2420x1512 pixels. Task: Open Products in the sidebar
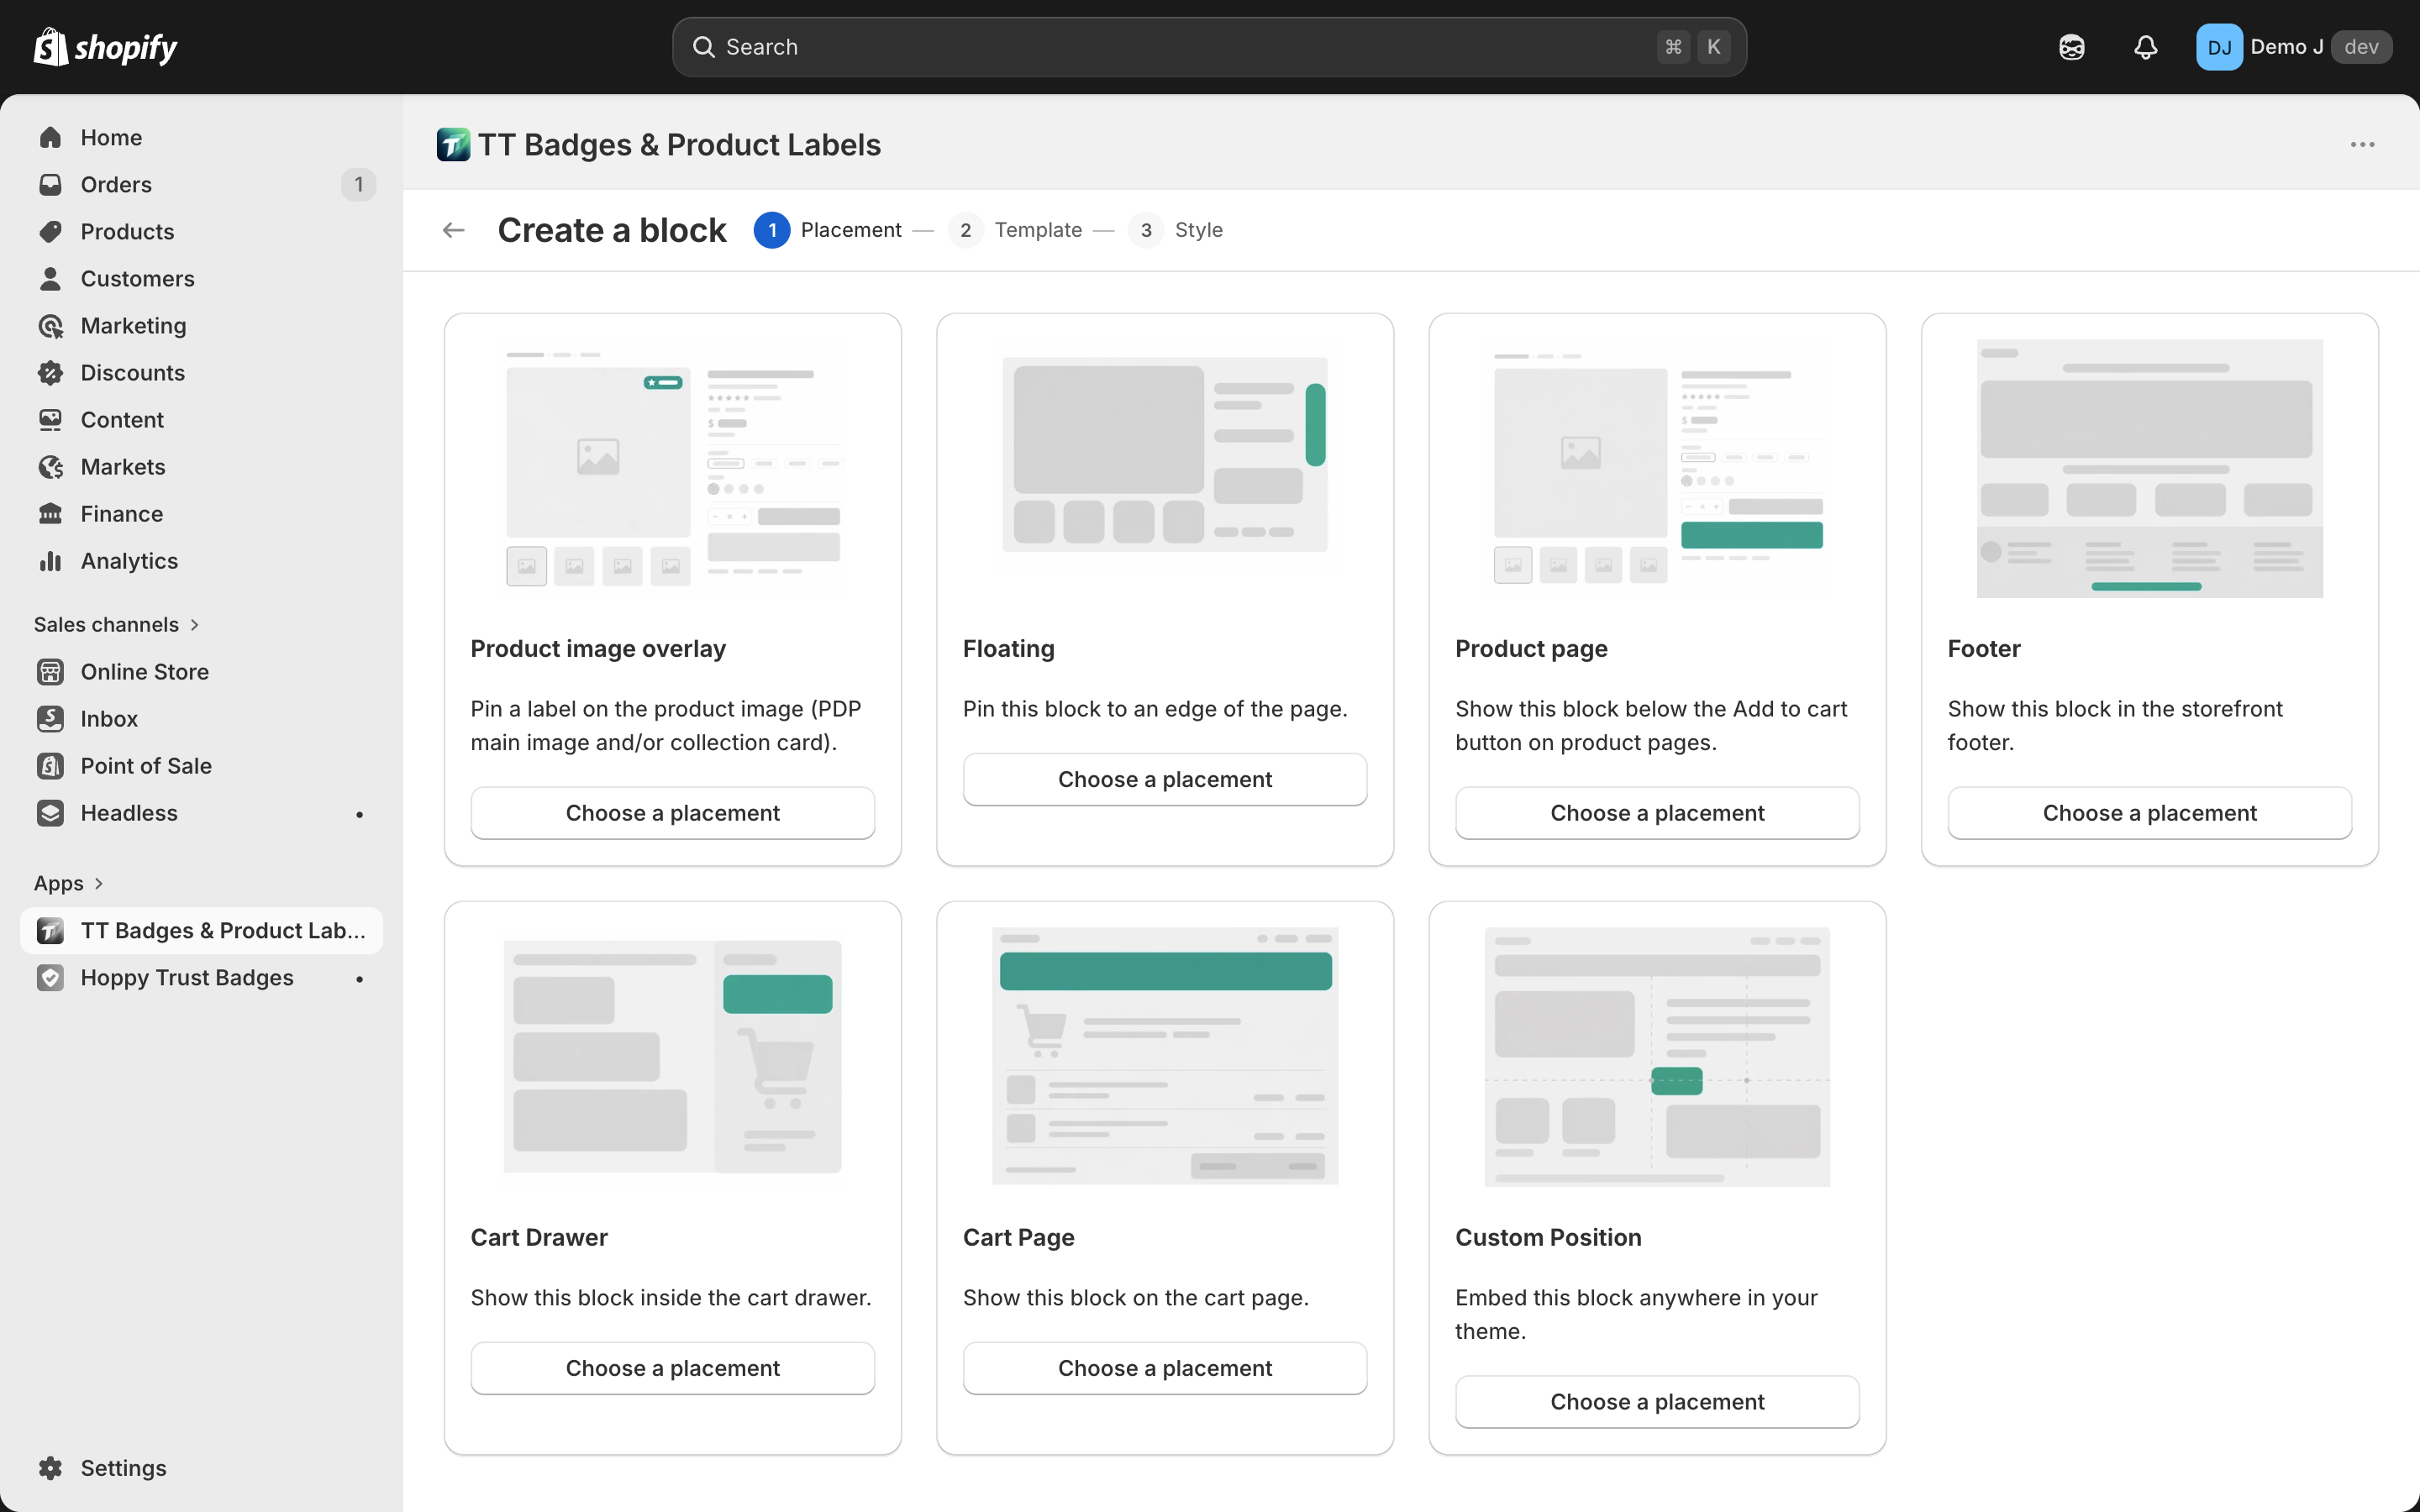(201, 231)
